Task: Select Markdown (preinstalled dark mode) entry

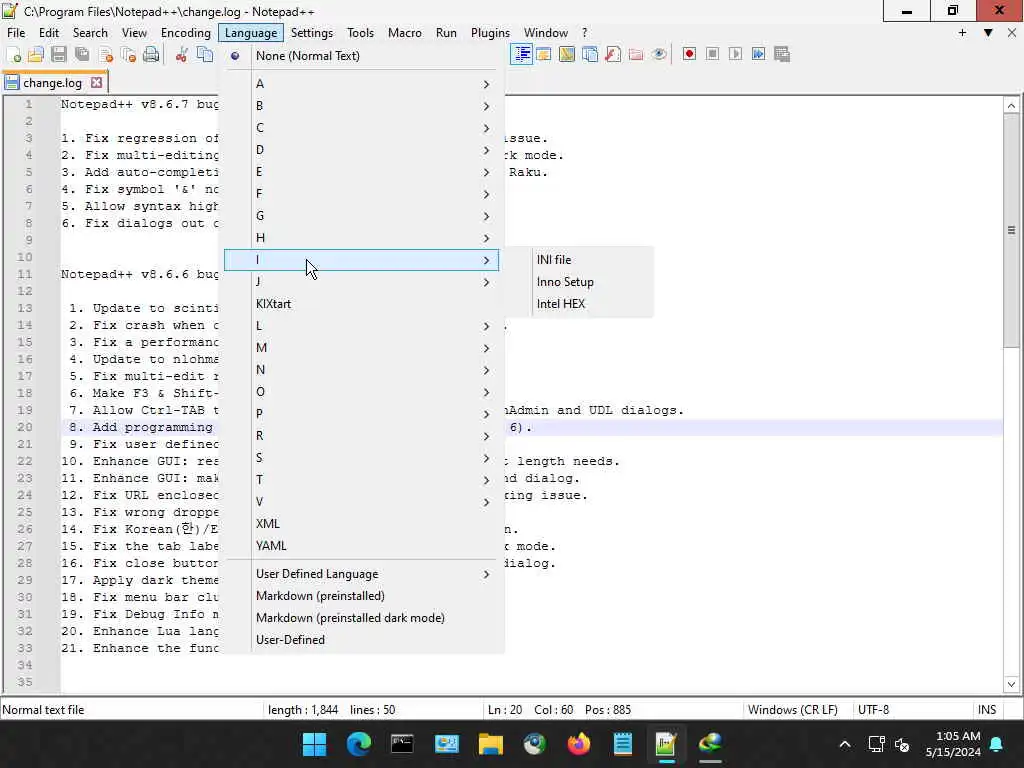Action: [x=361, y=618]
